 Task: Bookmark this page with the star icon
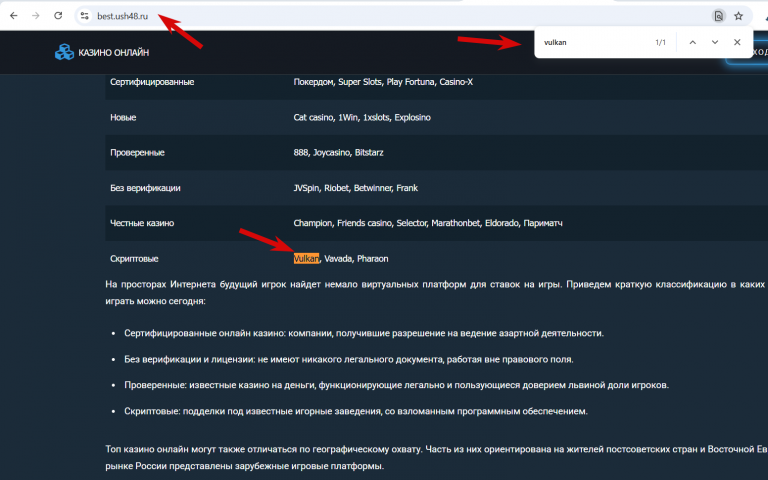[x=739, y=16]
